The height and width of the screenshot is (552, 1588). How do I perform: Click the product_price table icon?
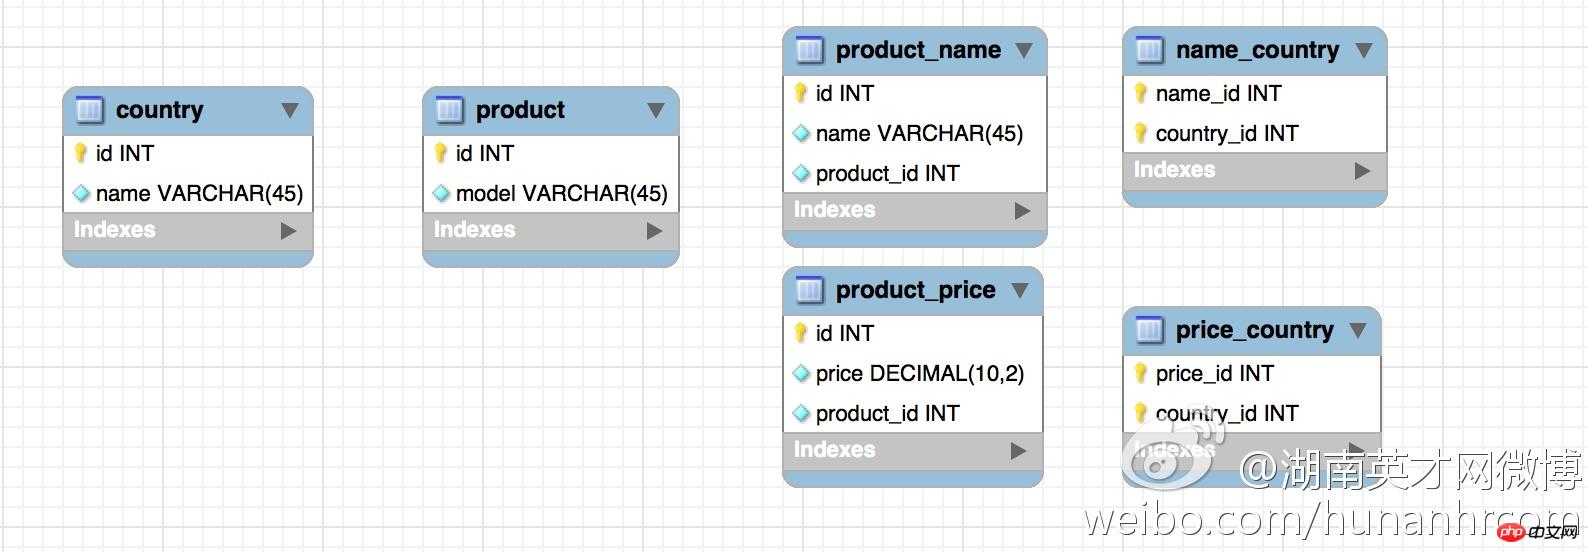[x=809, y=290]
